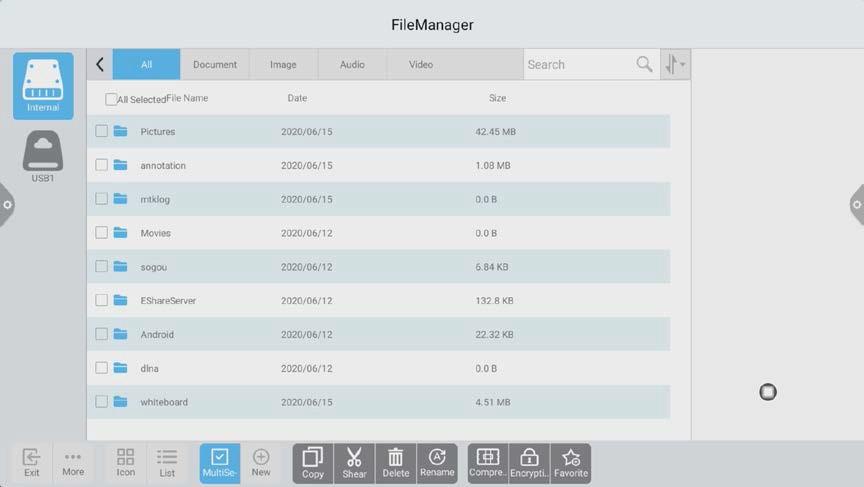Click the Encryption lock icon

coord(529,463)
